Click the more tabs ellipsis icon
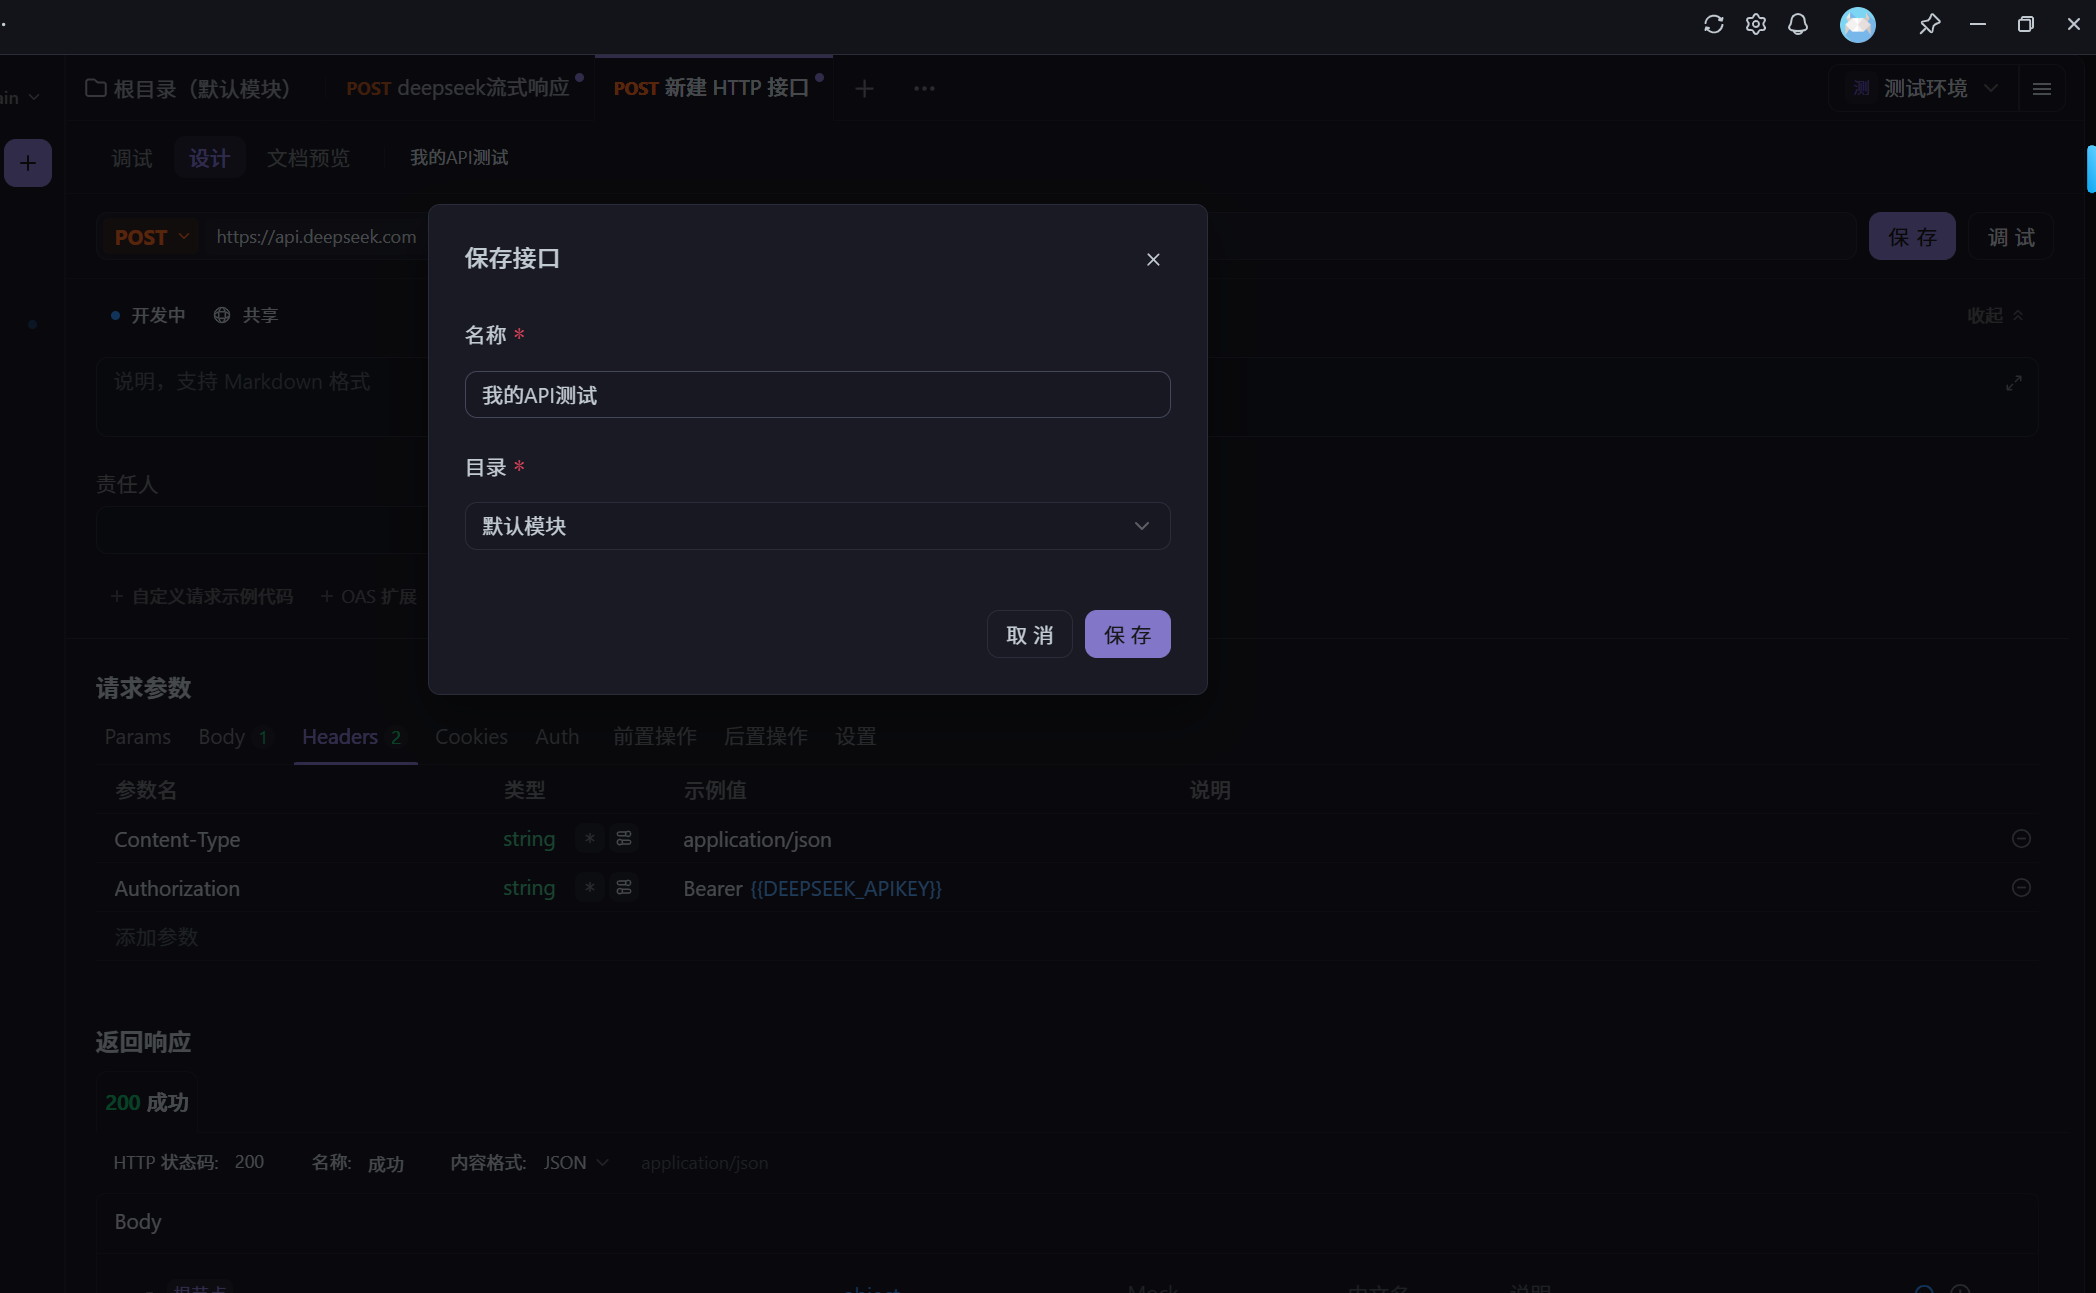 pos(924,89)
